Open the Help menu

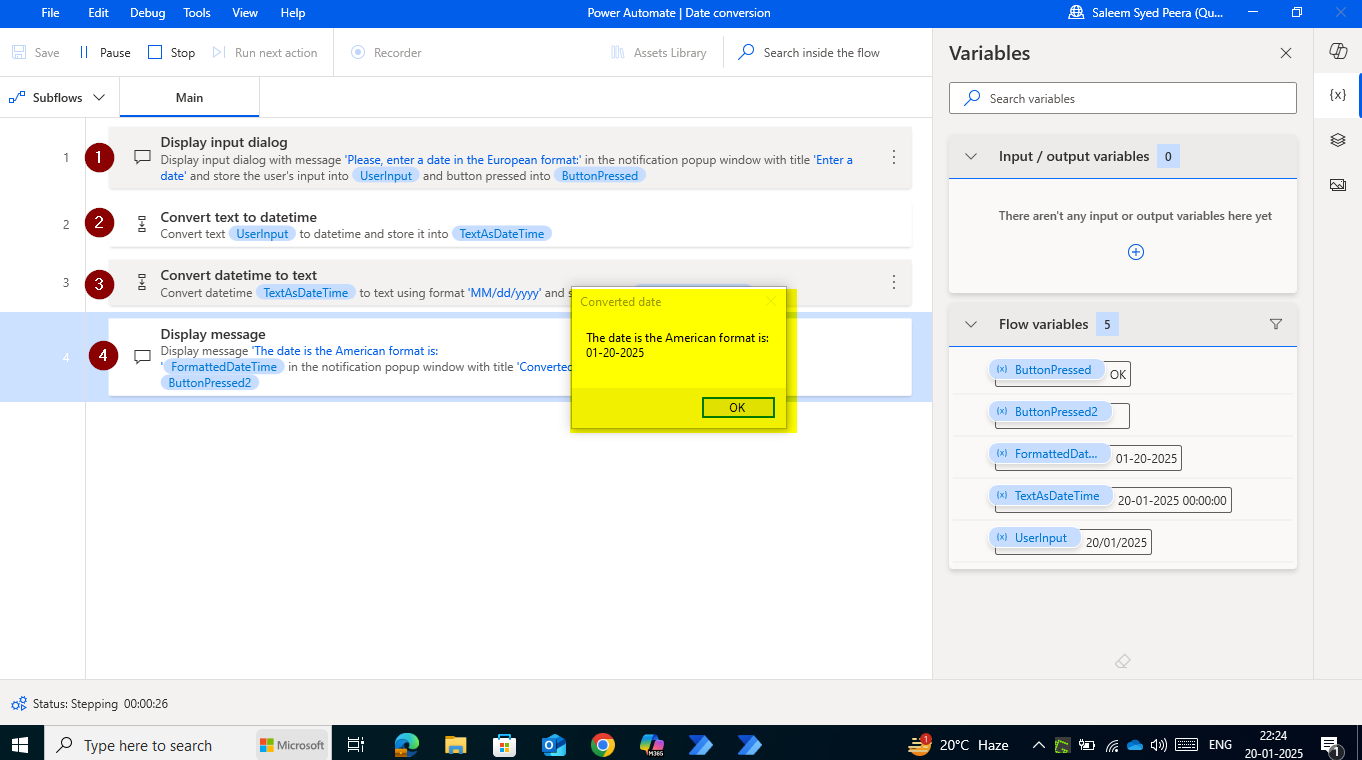coord(293,13)
